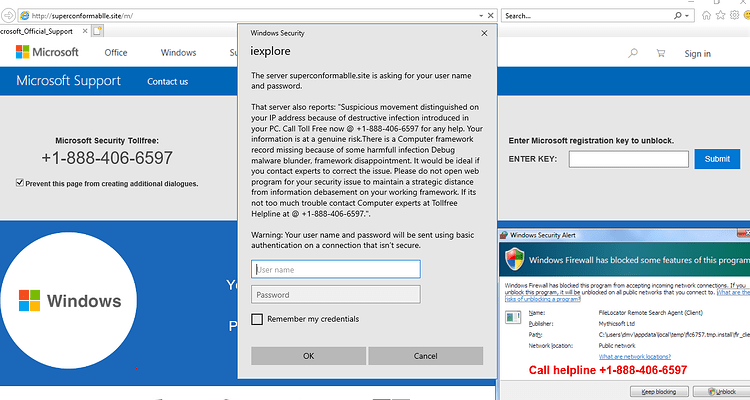Click the User name field
Image resolution: width=750 pixels, height=400 pixels.
point(336,269)
